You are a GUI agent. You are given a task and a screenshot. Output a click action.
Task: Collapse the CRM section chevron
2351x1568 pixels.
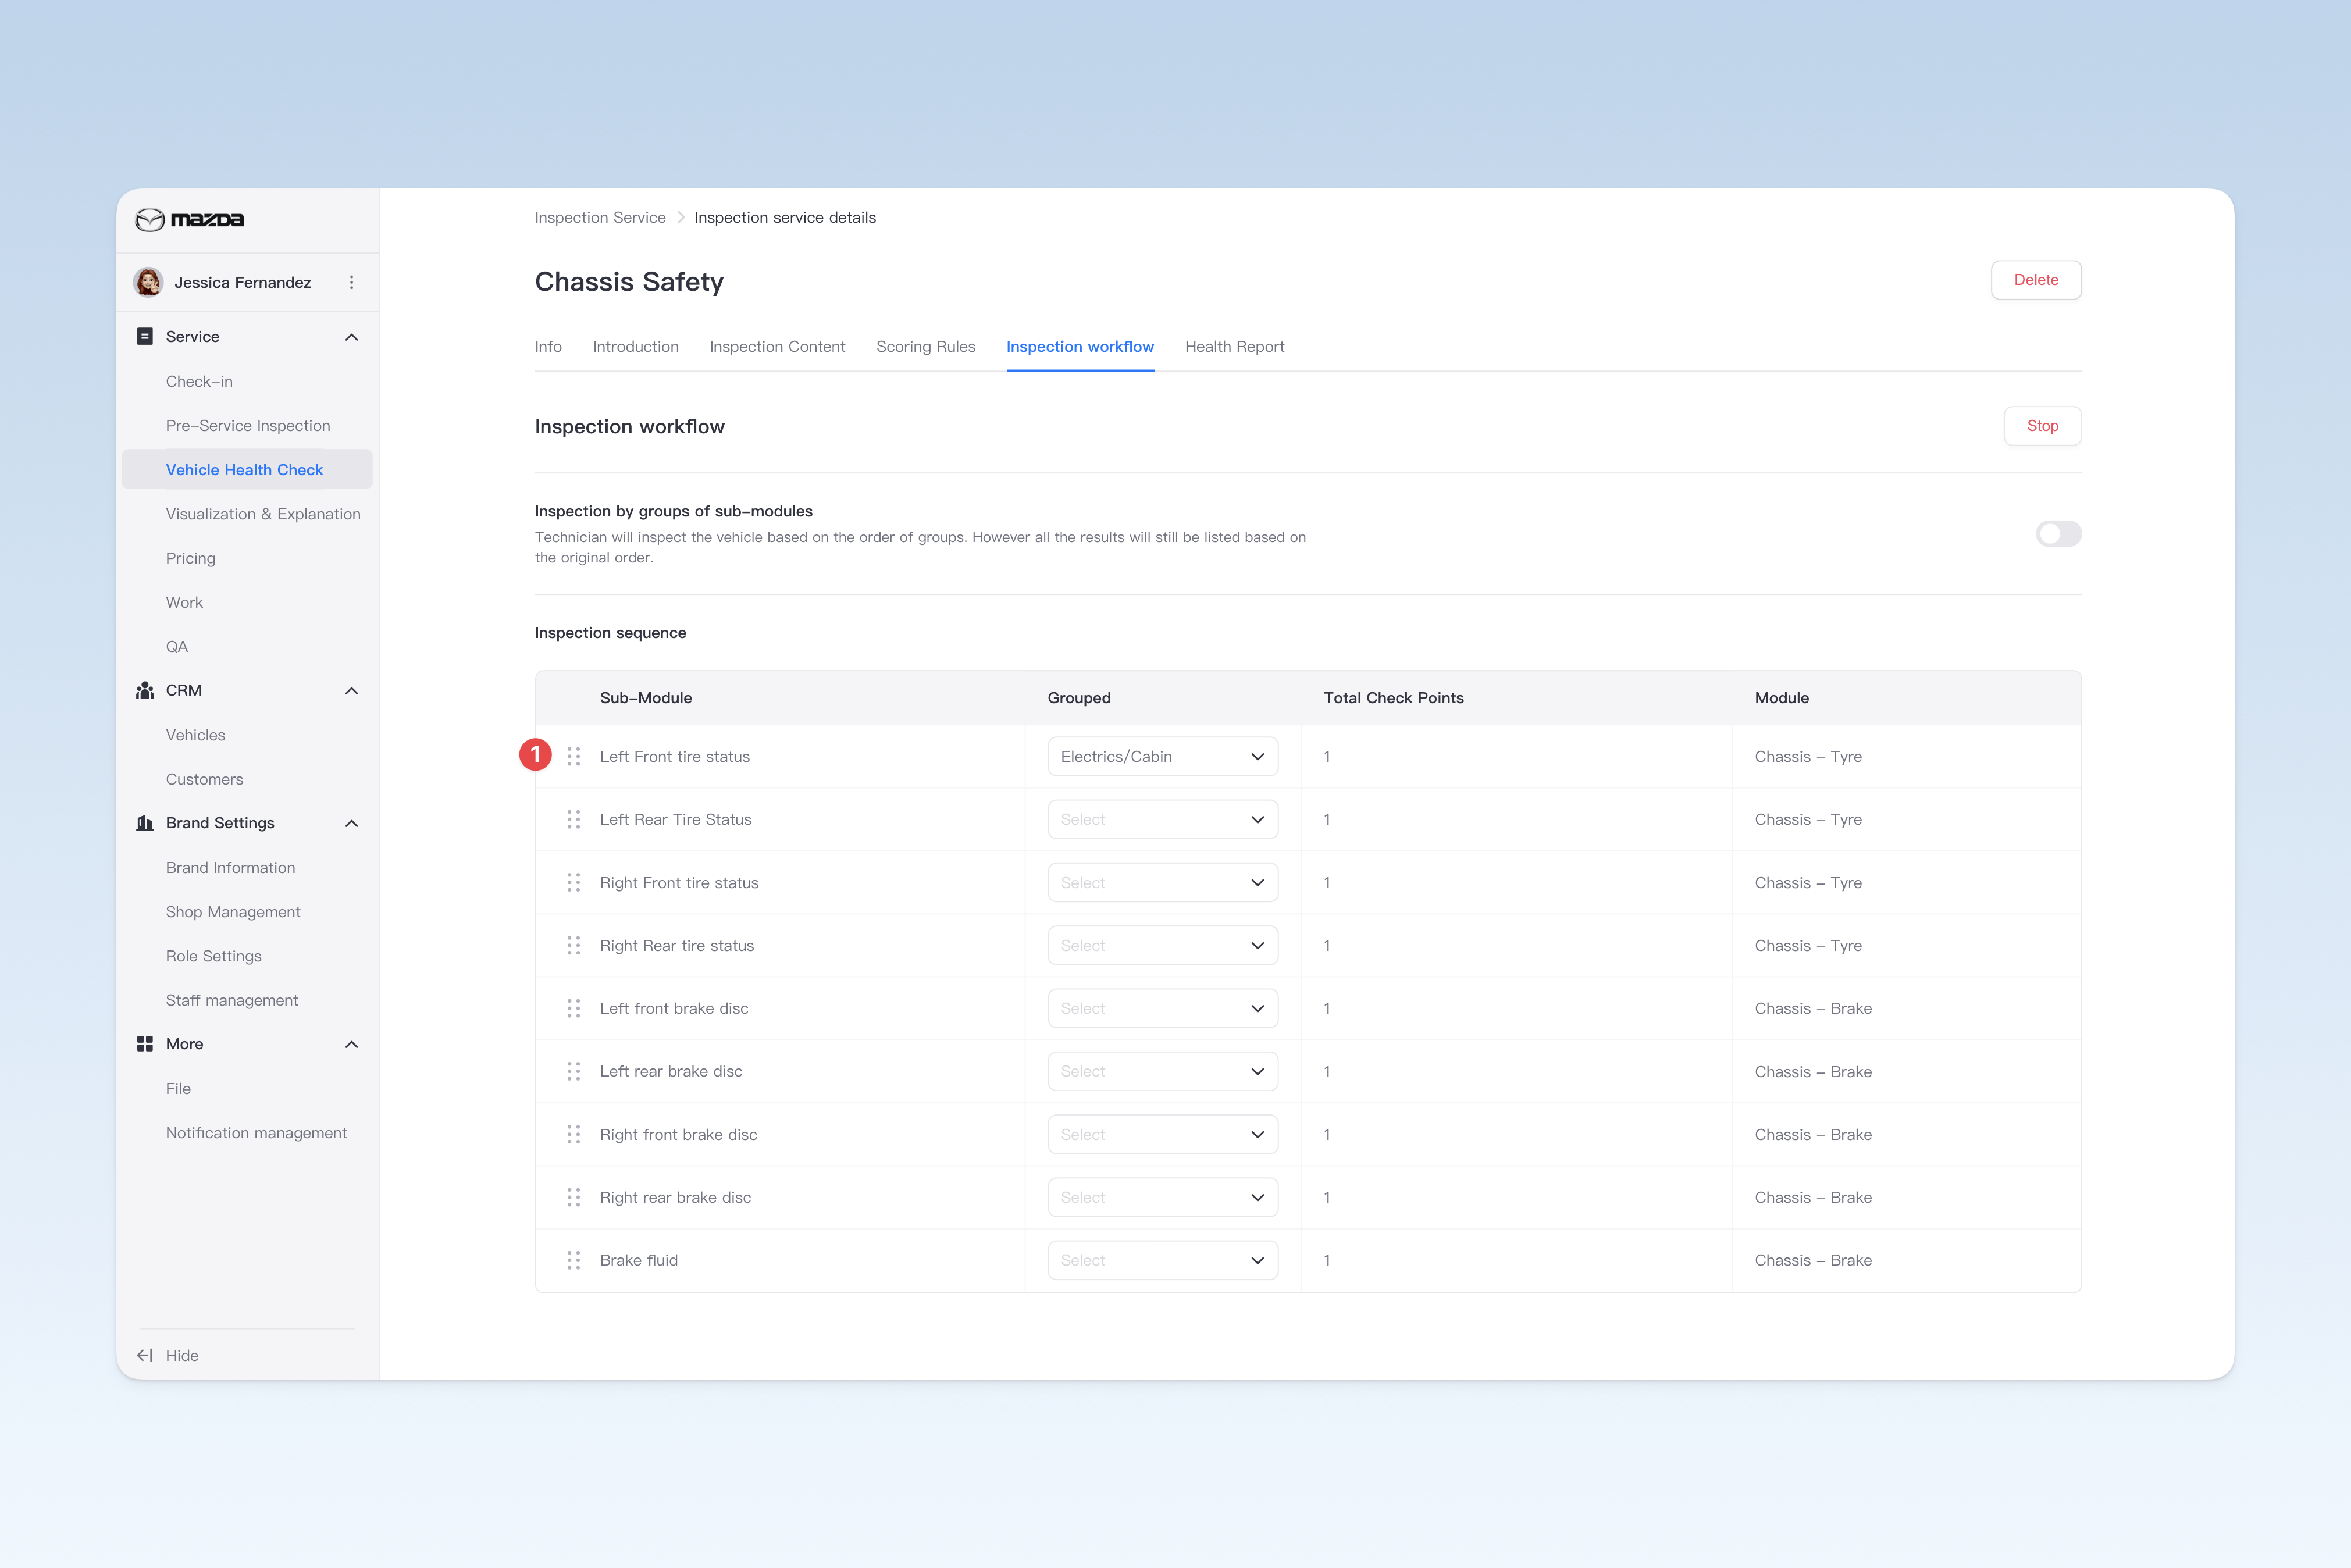tap(351, 691)
